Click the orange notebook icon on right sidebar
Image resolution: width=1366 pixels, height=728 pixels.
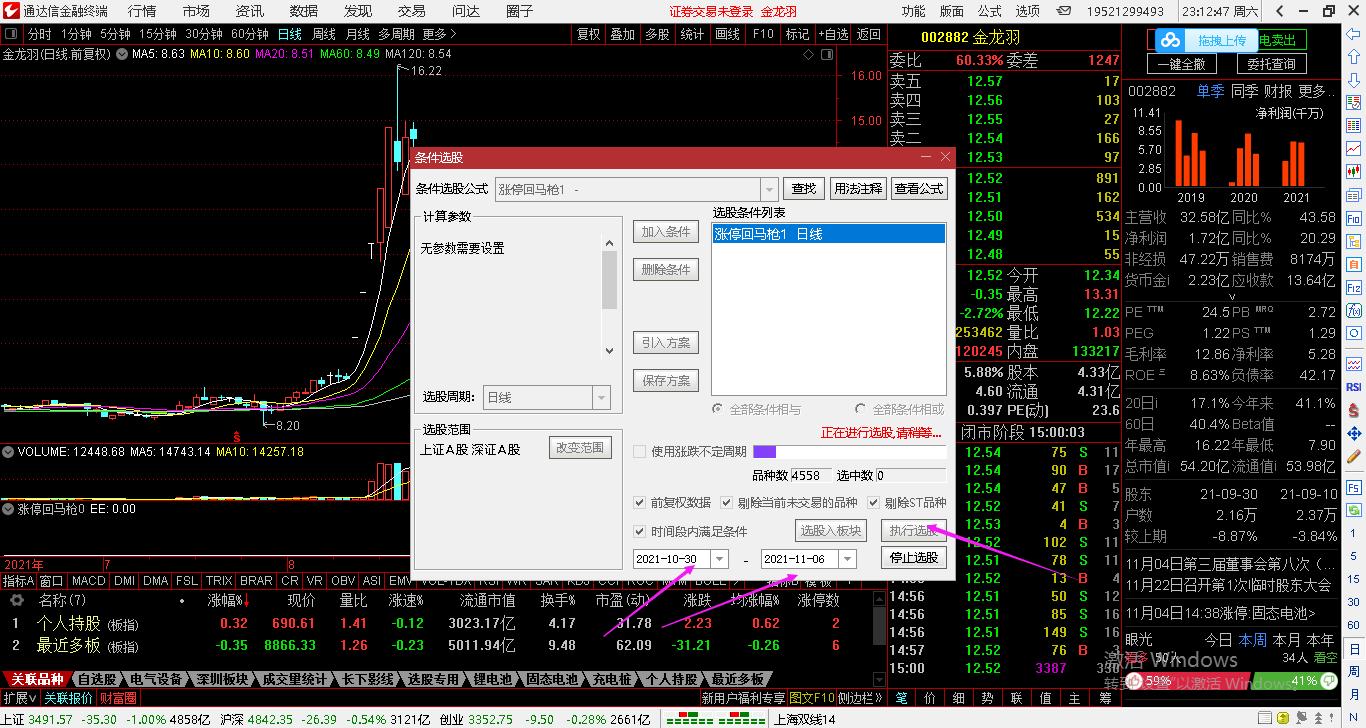1352,263
